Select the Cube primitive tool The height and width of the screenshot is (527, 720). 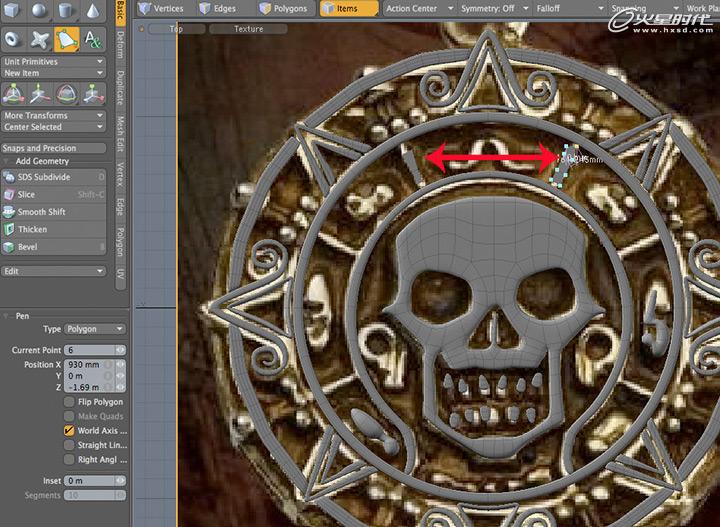[x=12, y=10]
